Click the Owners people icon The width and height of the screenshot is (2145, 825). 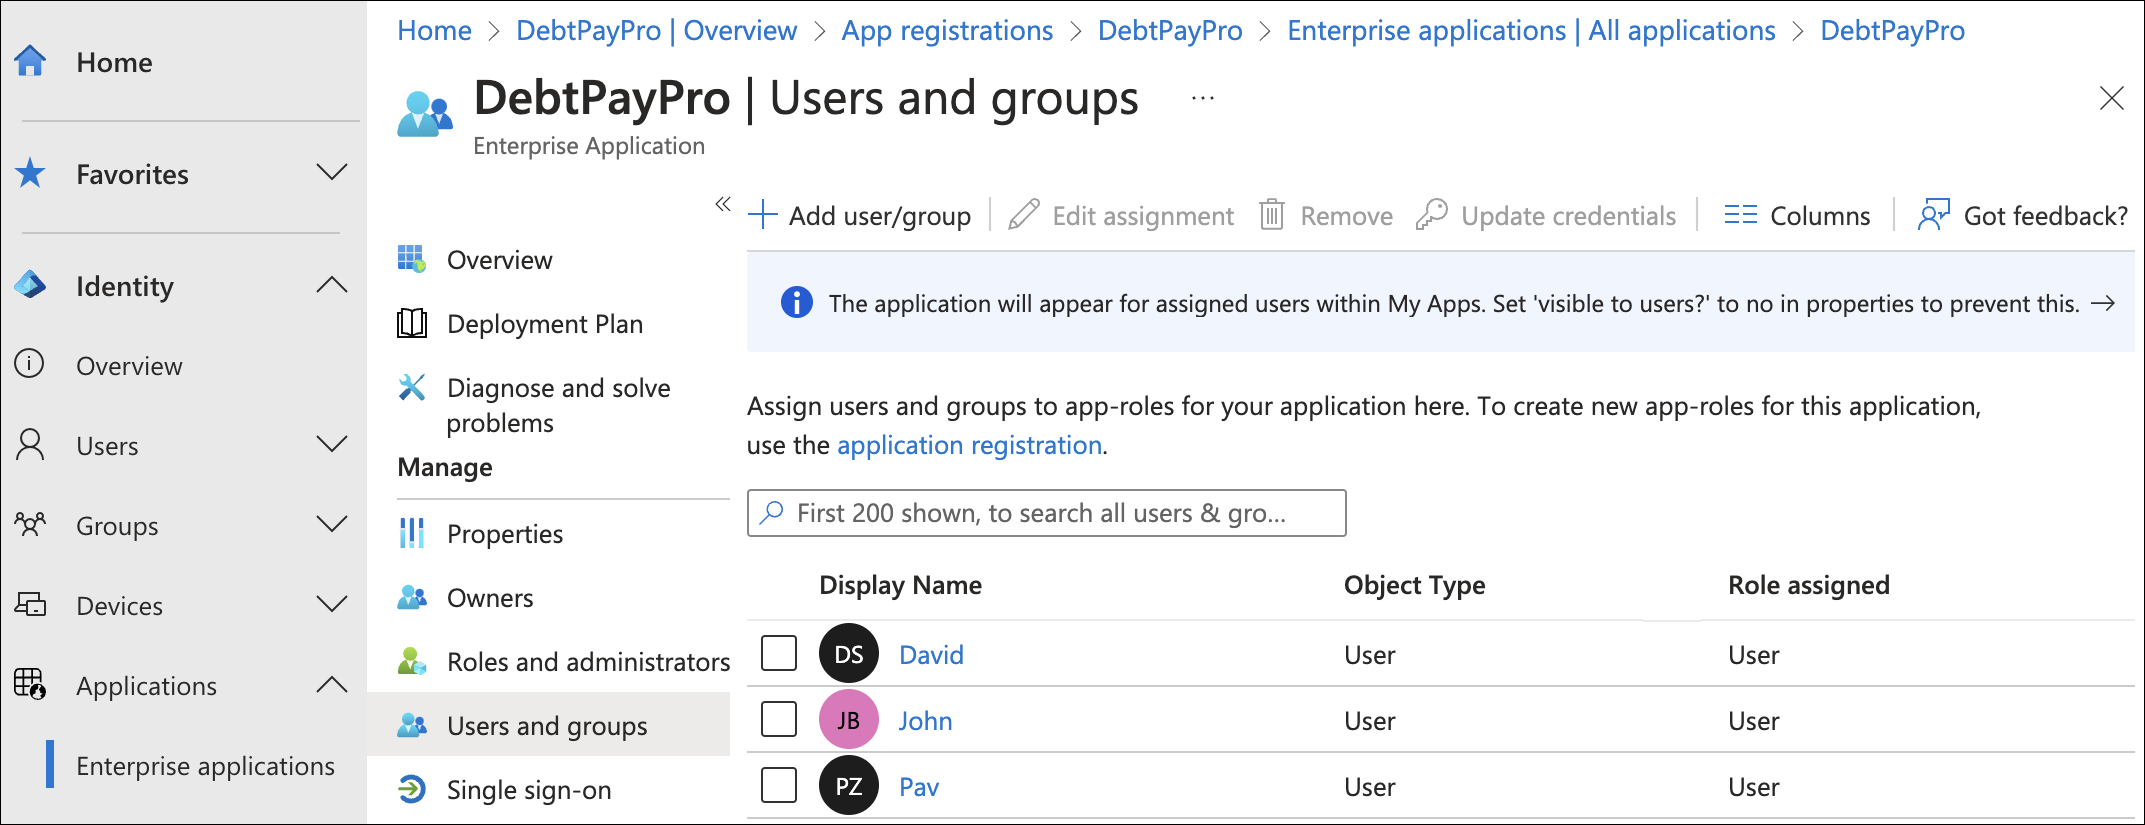coord(412,597)
